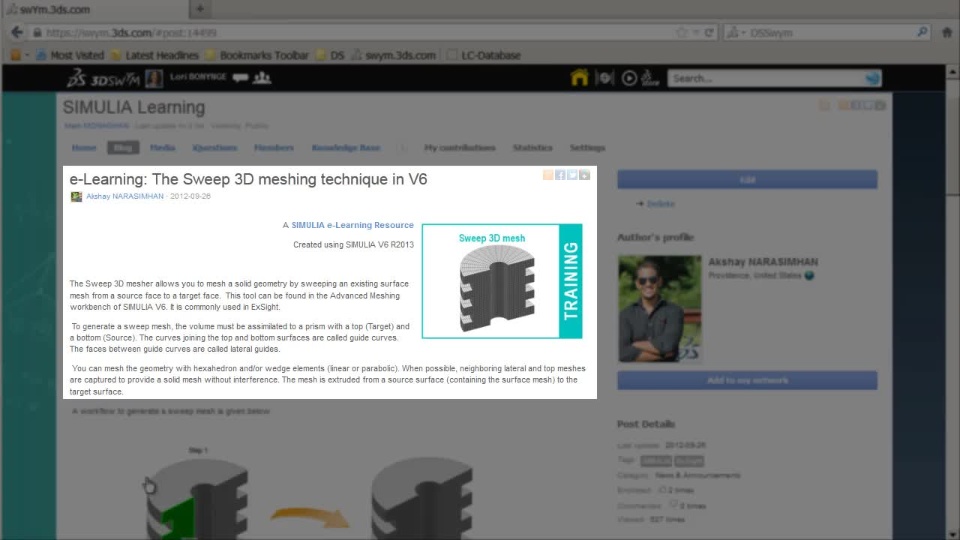Screen dimensions: 960x540
Task: Click the plus share icon on post
Action: 585,175
